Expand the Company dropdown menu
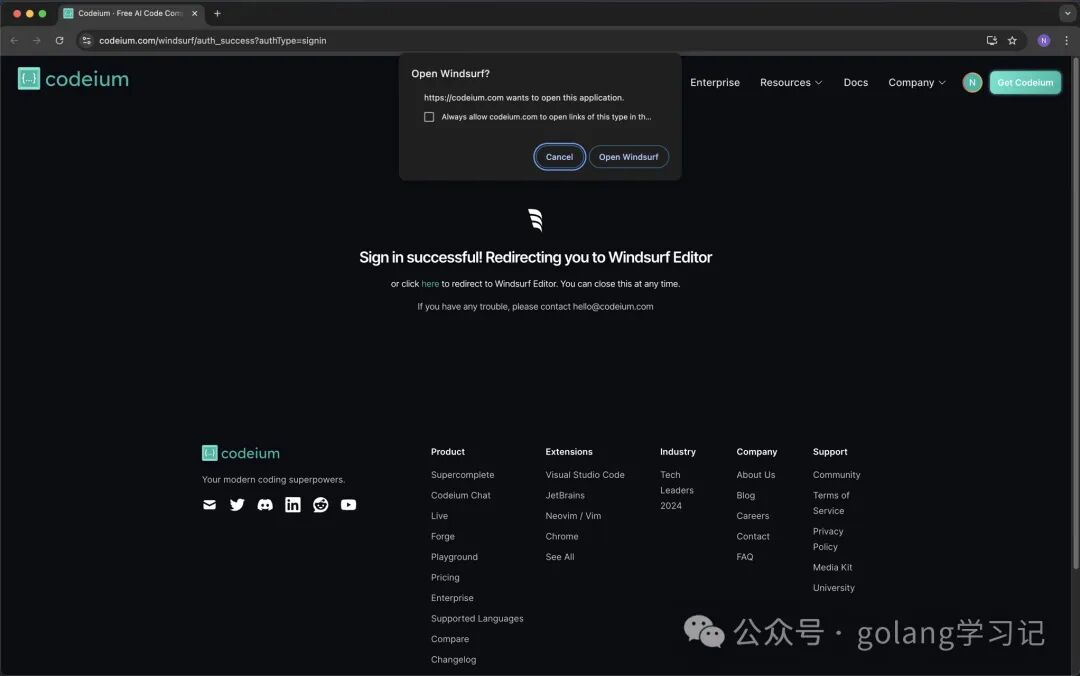The height and width of the screenshot is (676, 1080). click(x=917, y=82)
